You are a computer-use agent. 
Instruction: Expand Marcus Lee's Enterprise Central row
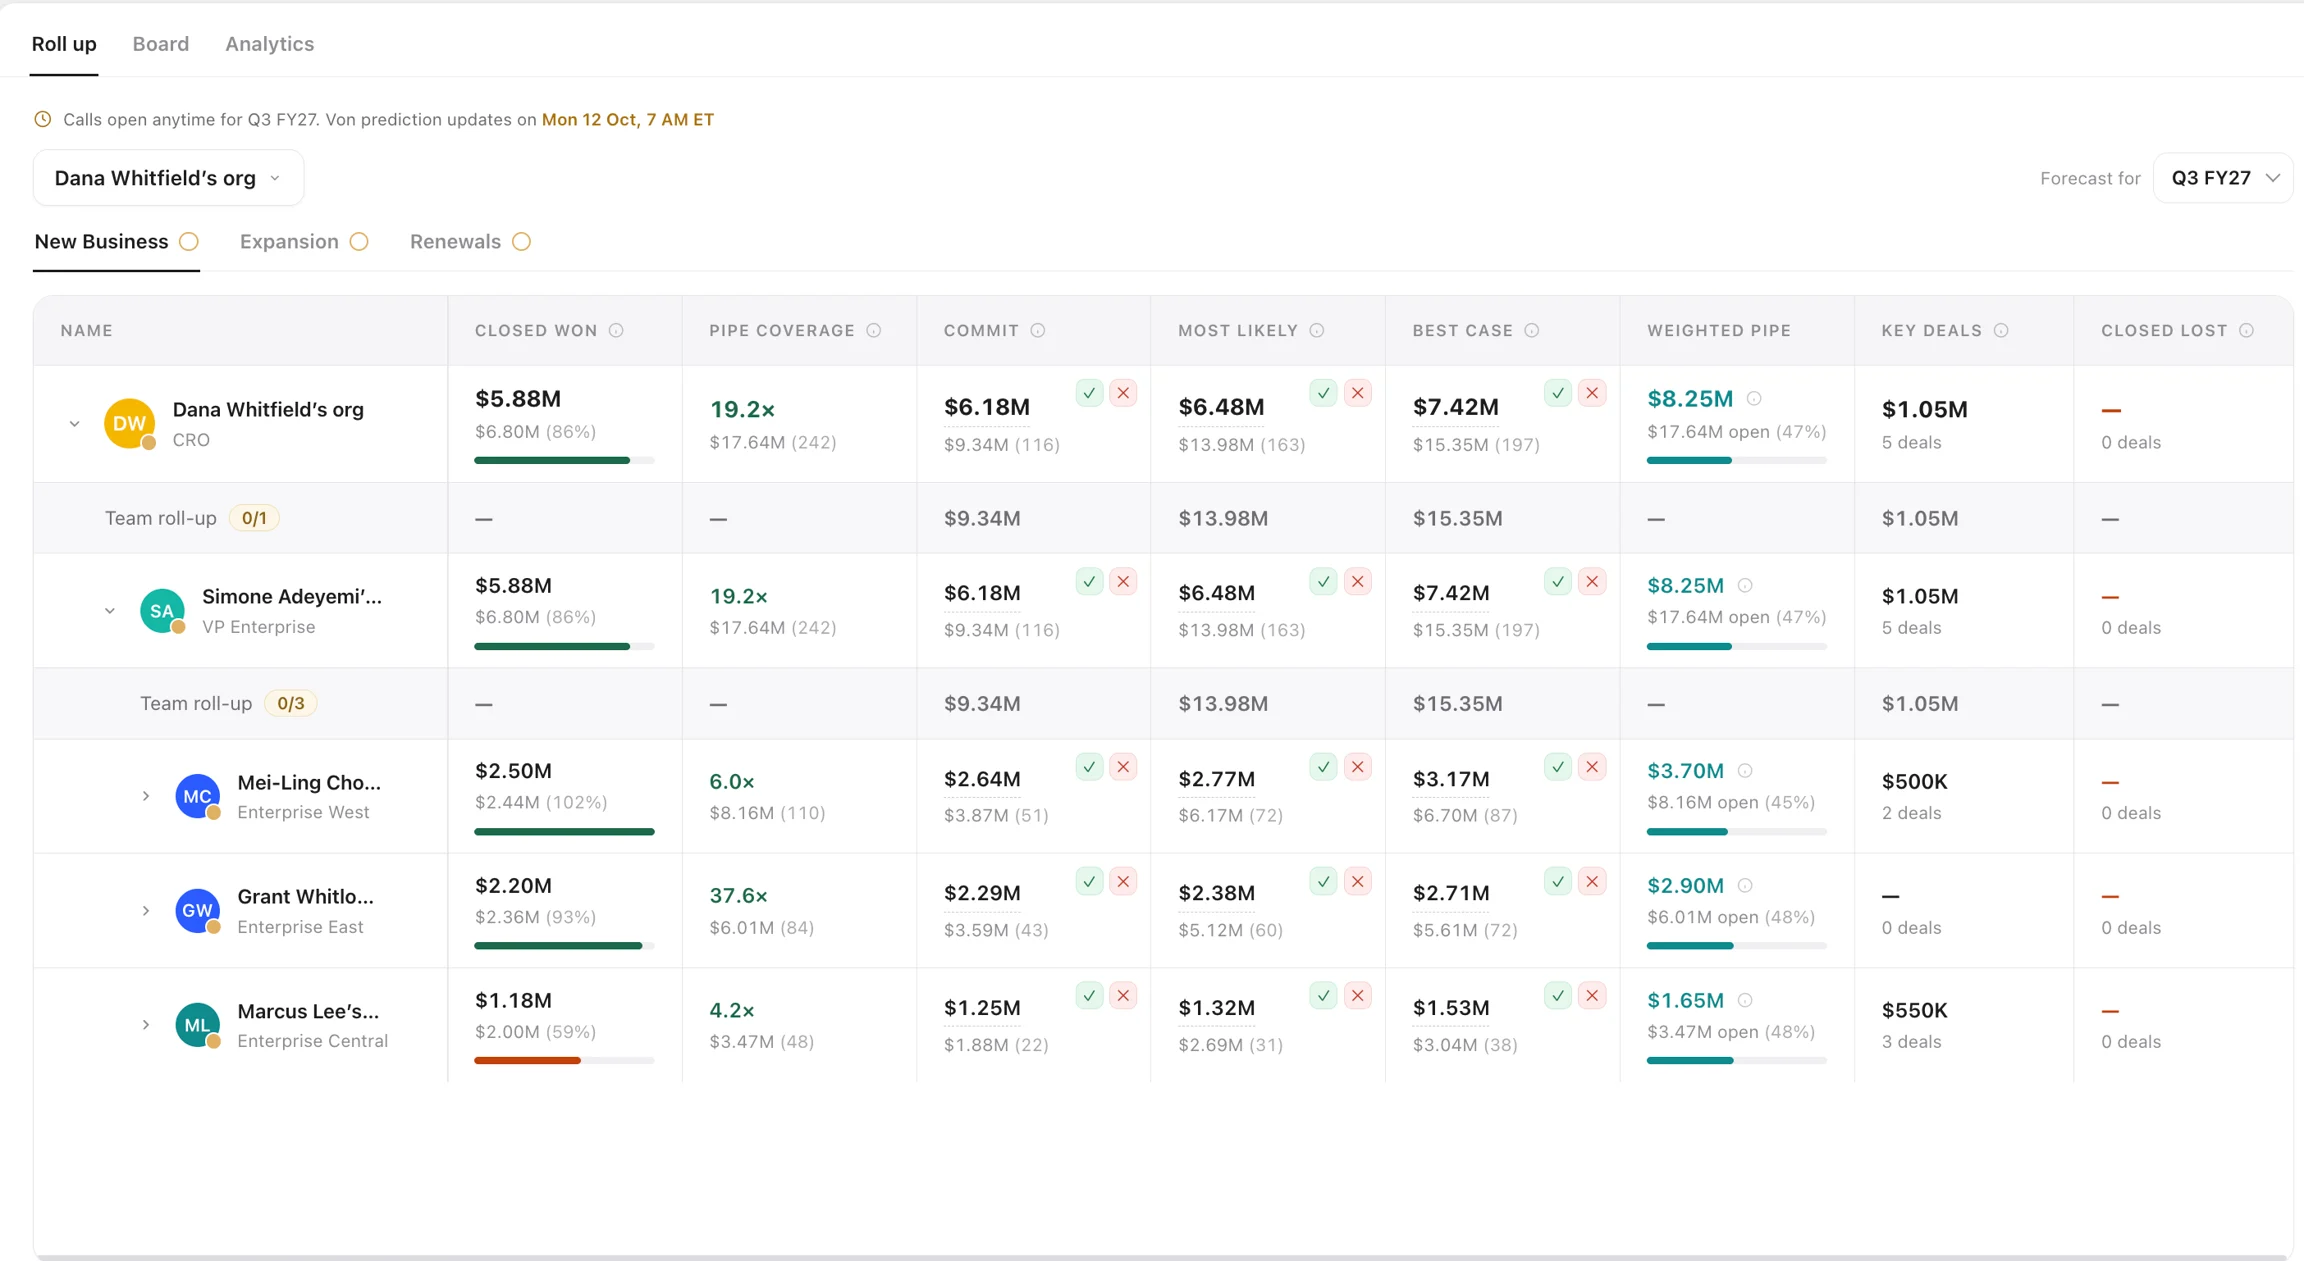pos(146,1025)
